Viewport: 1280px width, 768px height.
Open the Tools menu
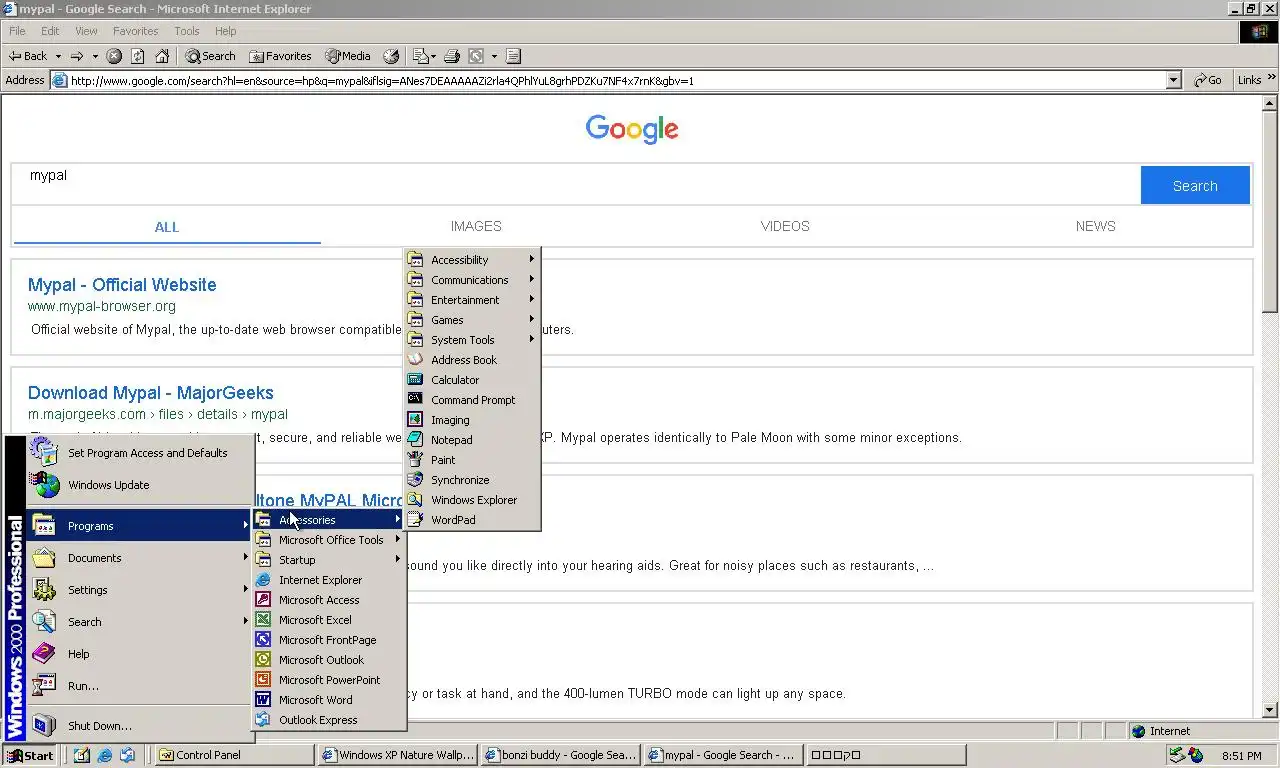click(187, 31)
